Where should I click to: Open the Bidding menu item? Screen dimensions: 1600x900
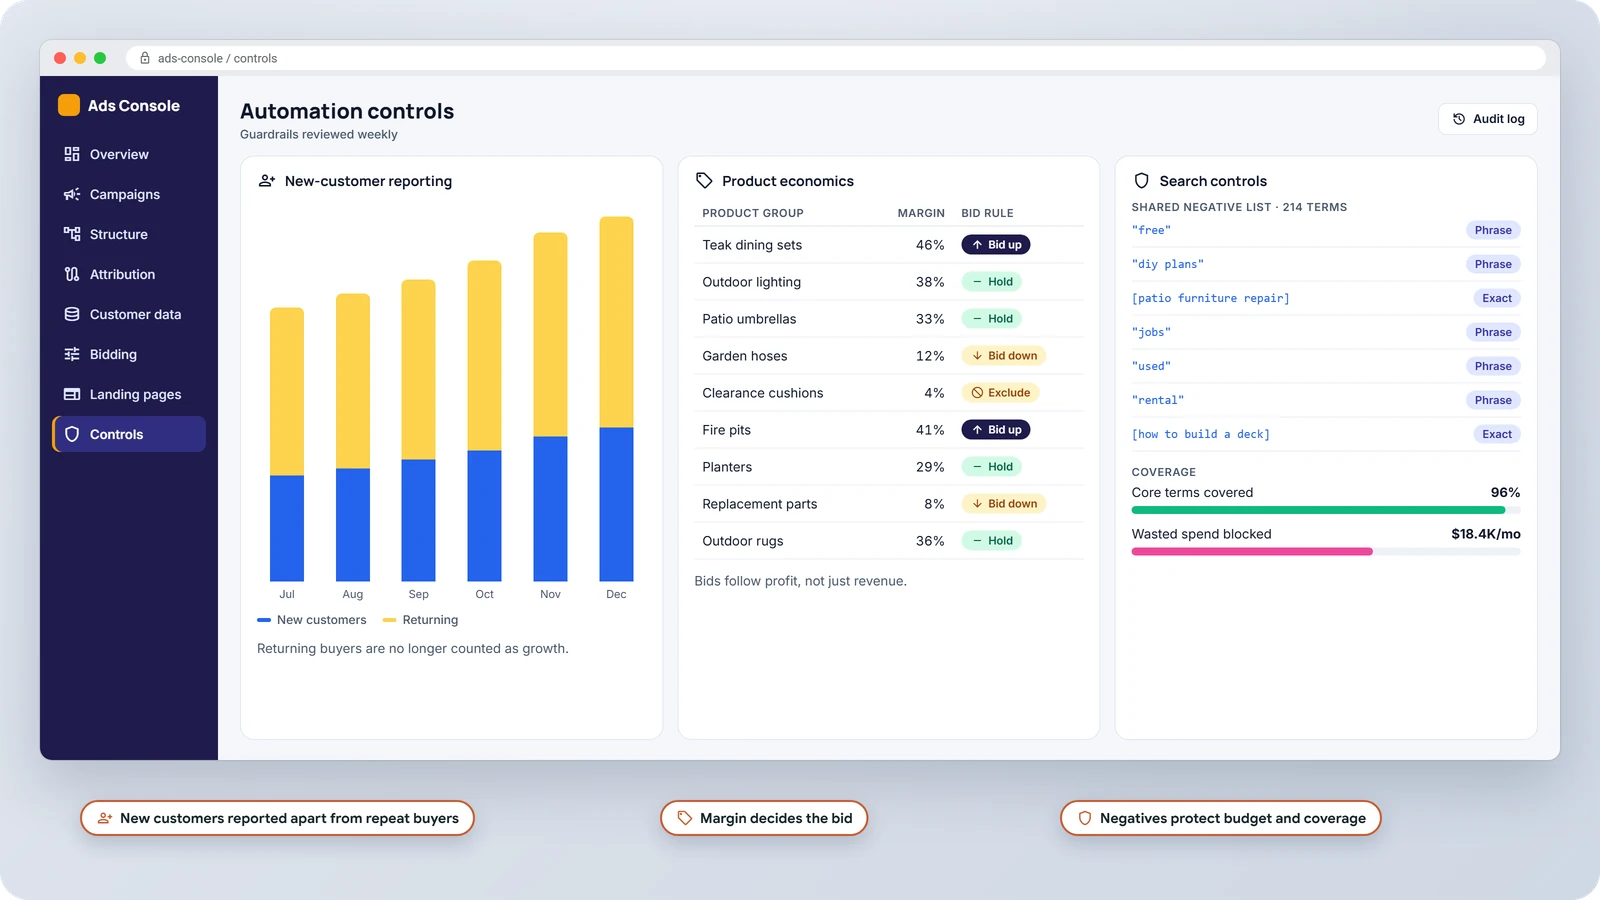pyautogui.click(x=129, y=354)
